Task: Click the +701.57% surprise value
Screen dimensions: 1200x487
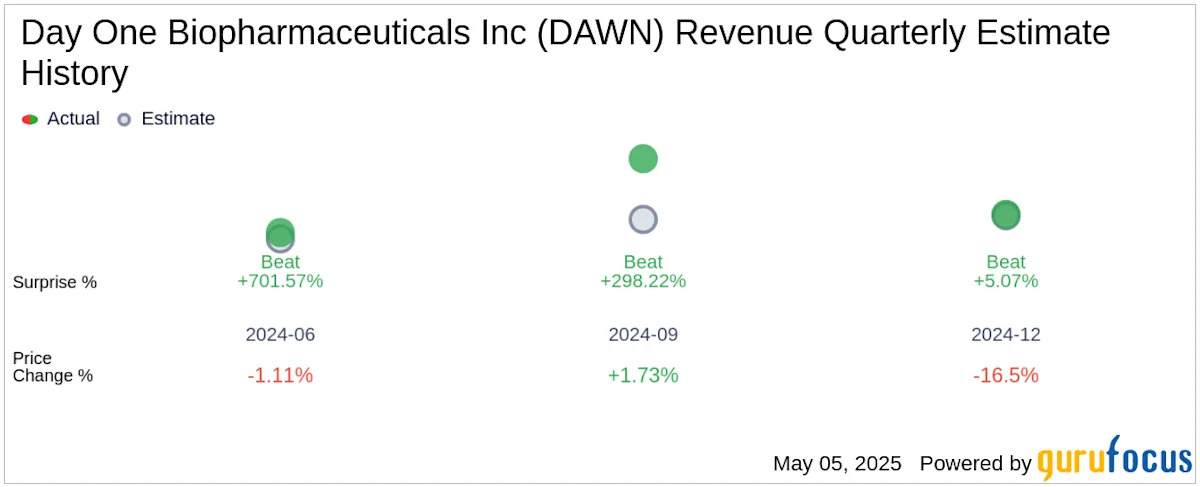Action: pyautogui.click(x=280, y=281)
